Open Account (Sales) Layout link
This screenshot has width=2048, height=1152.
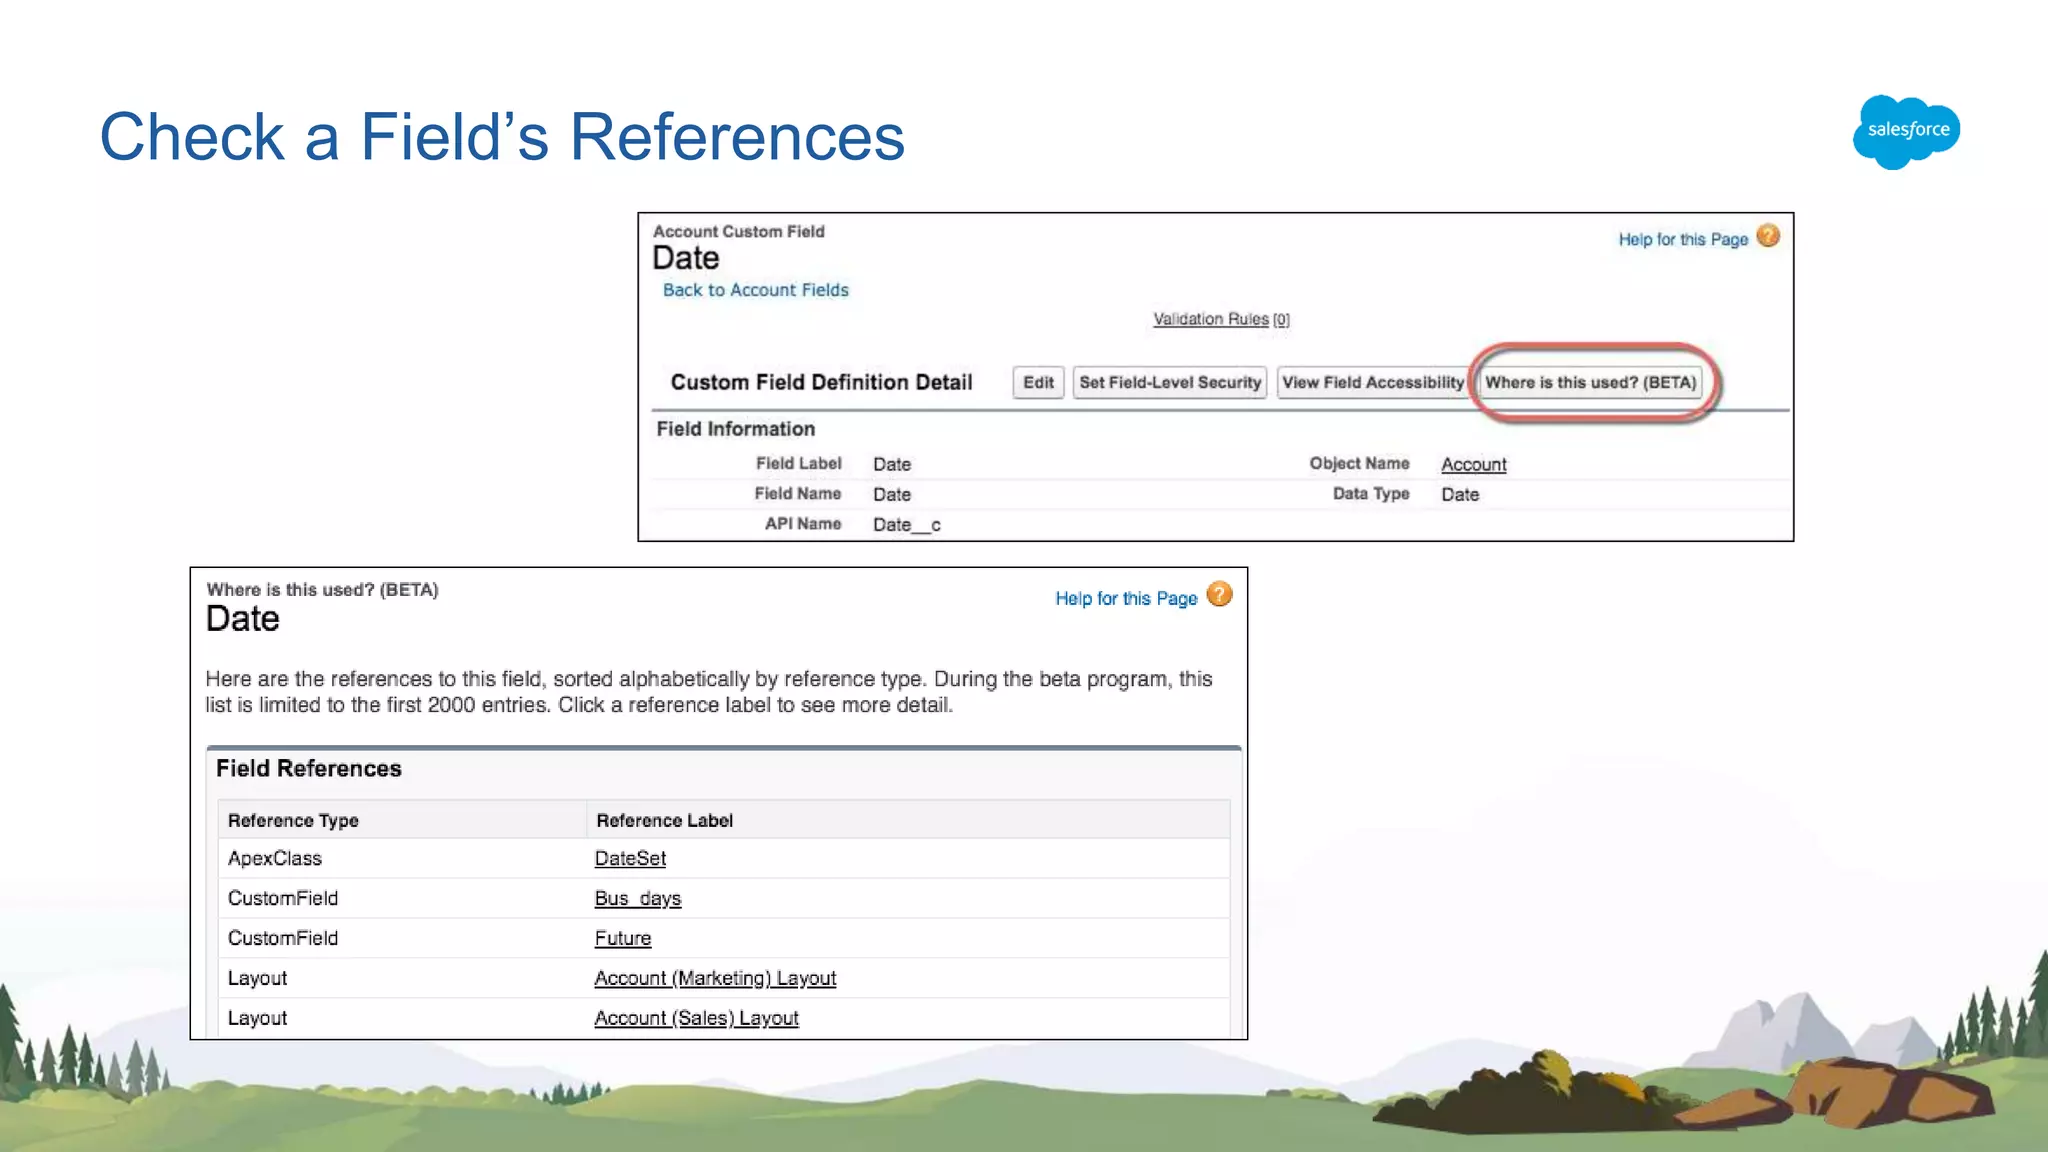tap(696, 1018)
